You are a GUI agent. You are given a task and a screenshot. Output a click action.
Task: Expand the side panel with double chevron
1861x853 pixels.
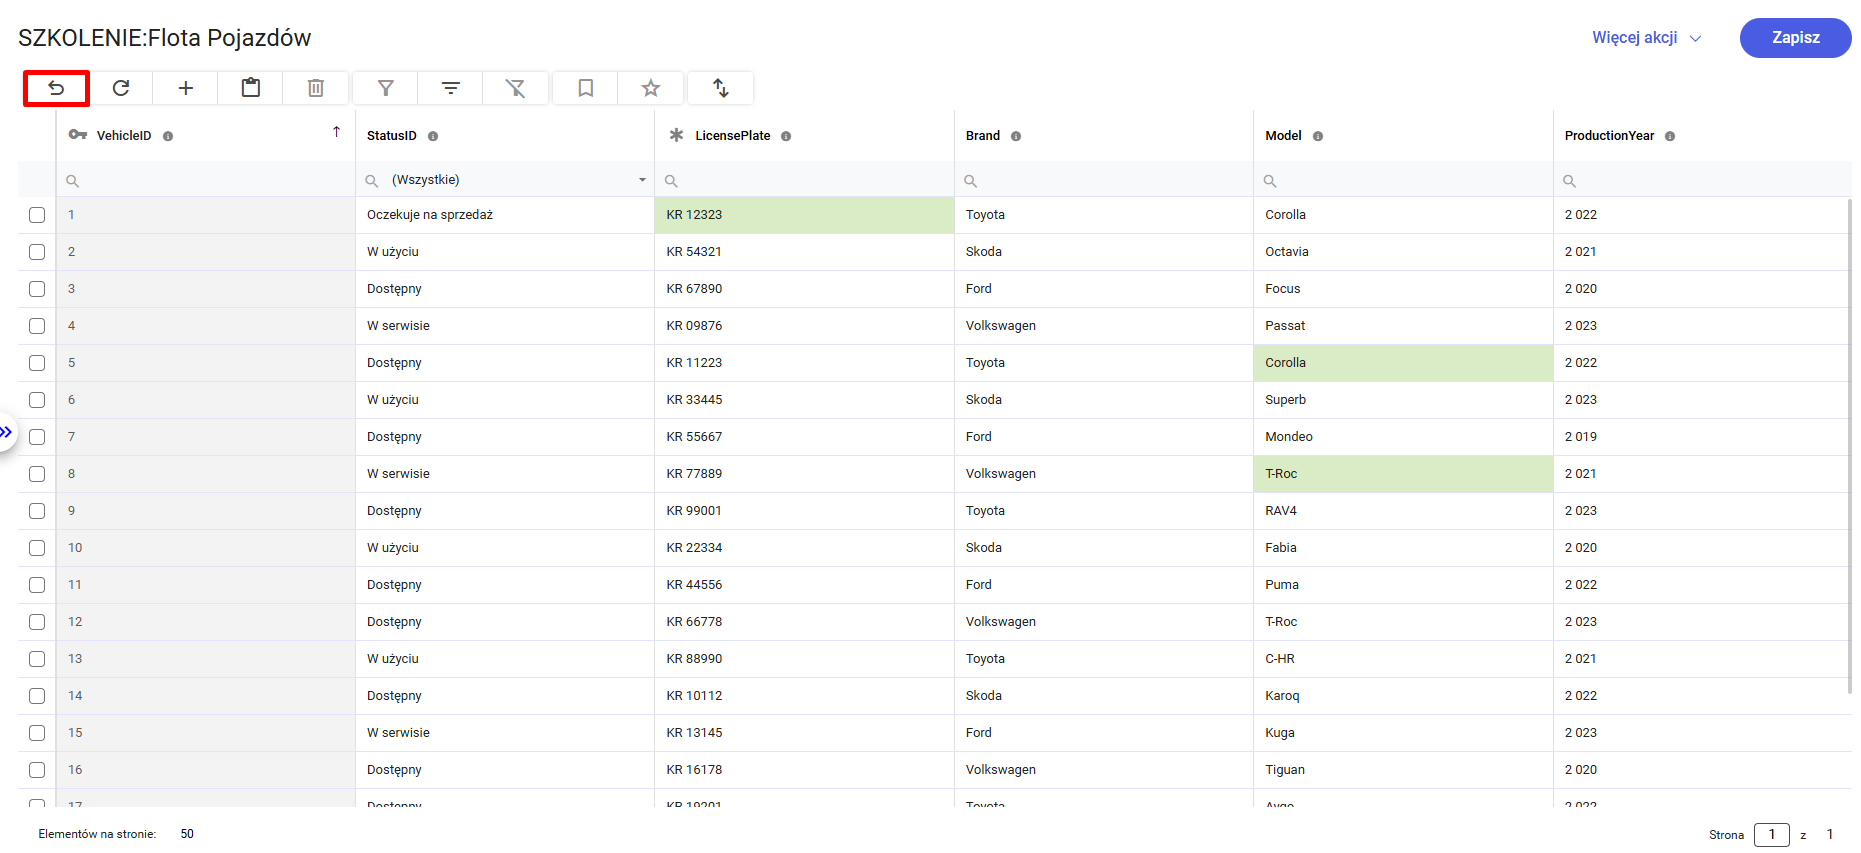click(7, 432)
